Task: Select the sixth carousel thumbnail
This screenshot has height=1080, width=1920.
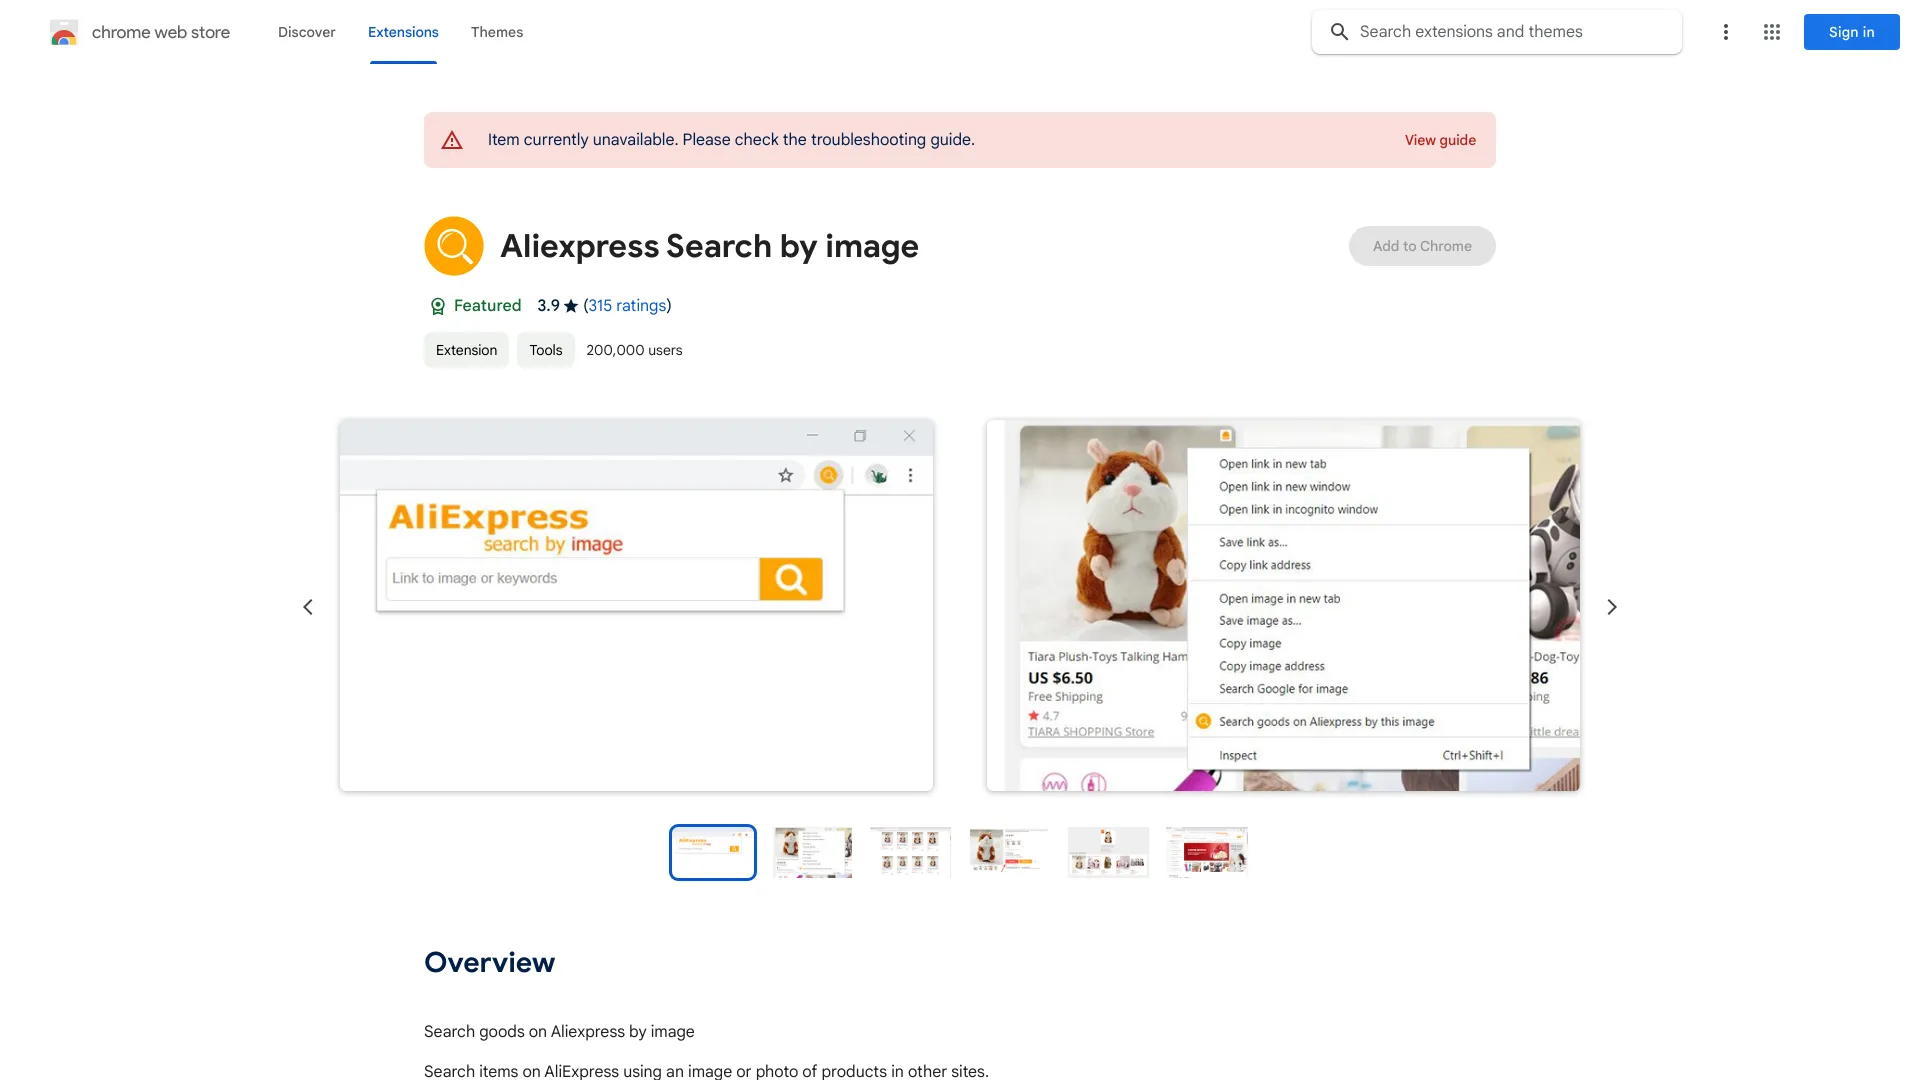Action: [x=1207, y=853]
